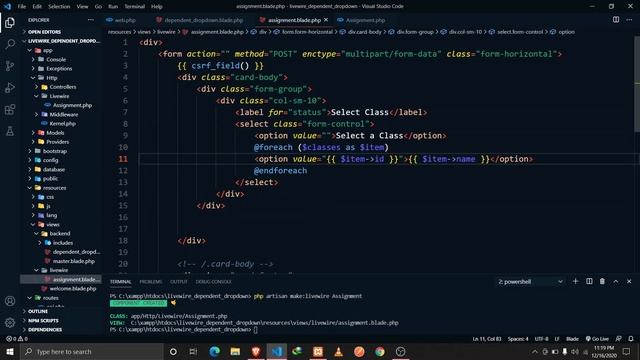Open the Terminal menu
This screenshot has height=360, width=640.
135,7
